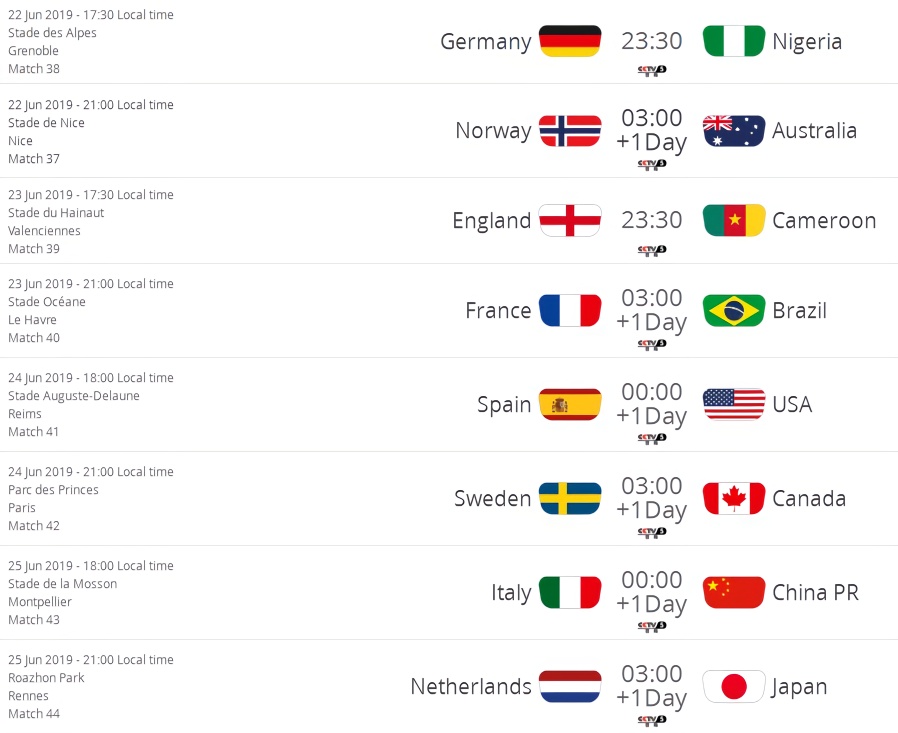Open the England team link
Screen dimensions: 898x733
point(492,220)
